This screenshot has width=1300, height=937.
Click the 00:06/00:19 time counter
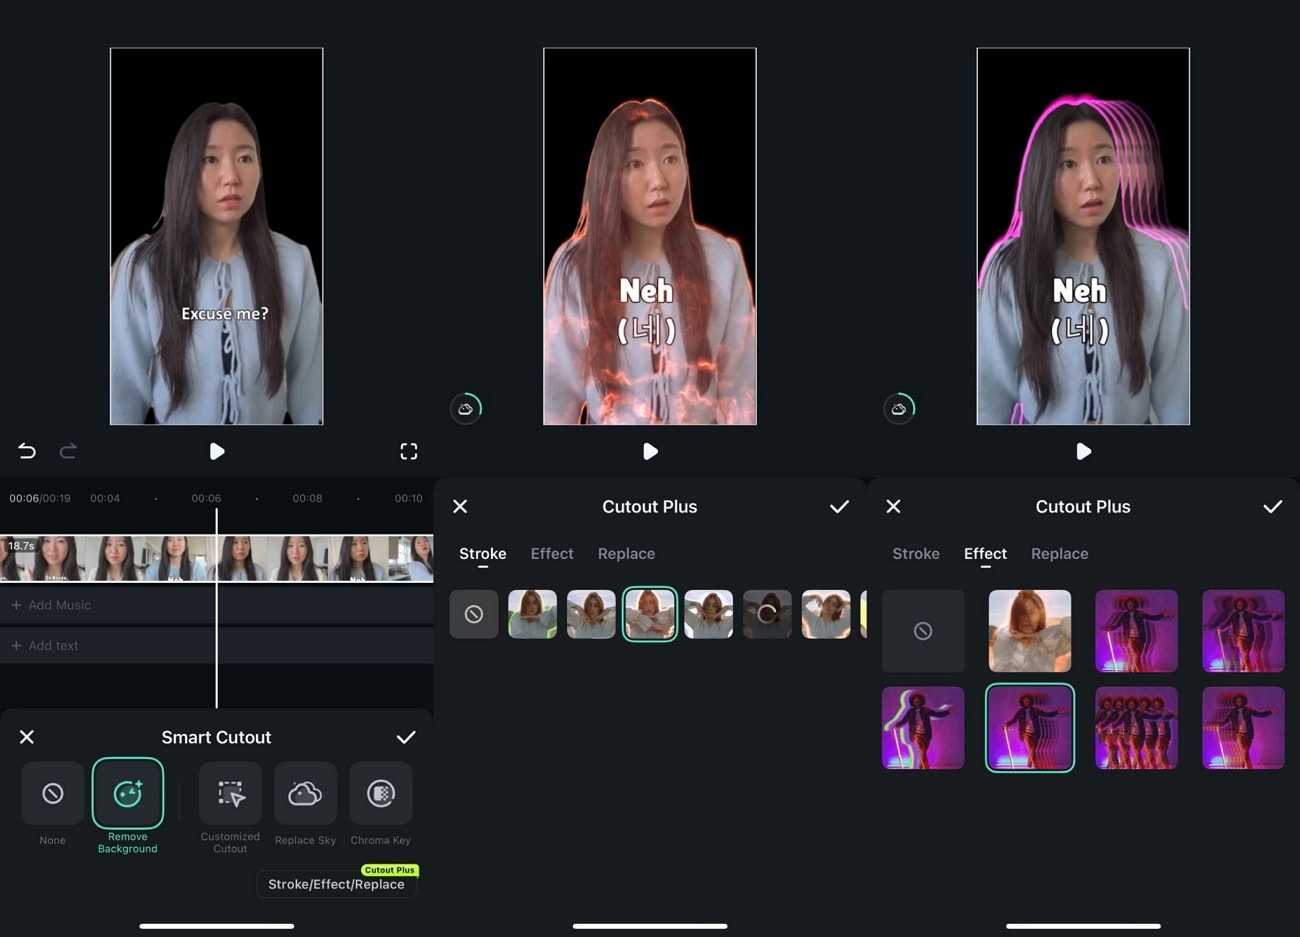click(40, 498)
